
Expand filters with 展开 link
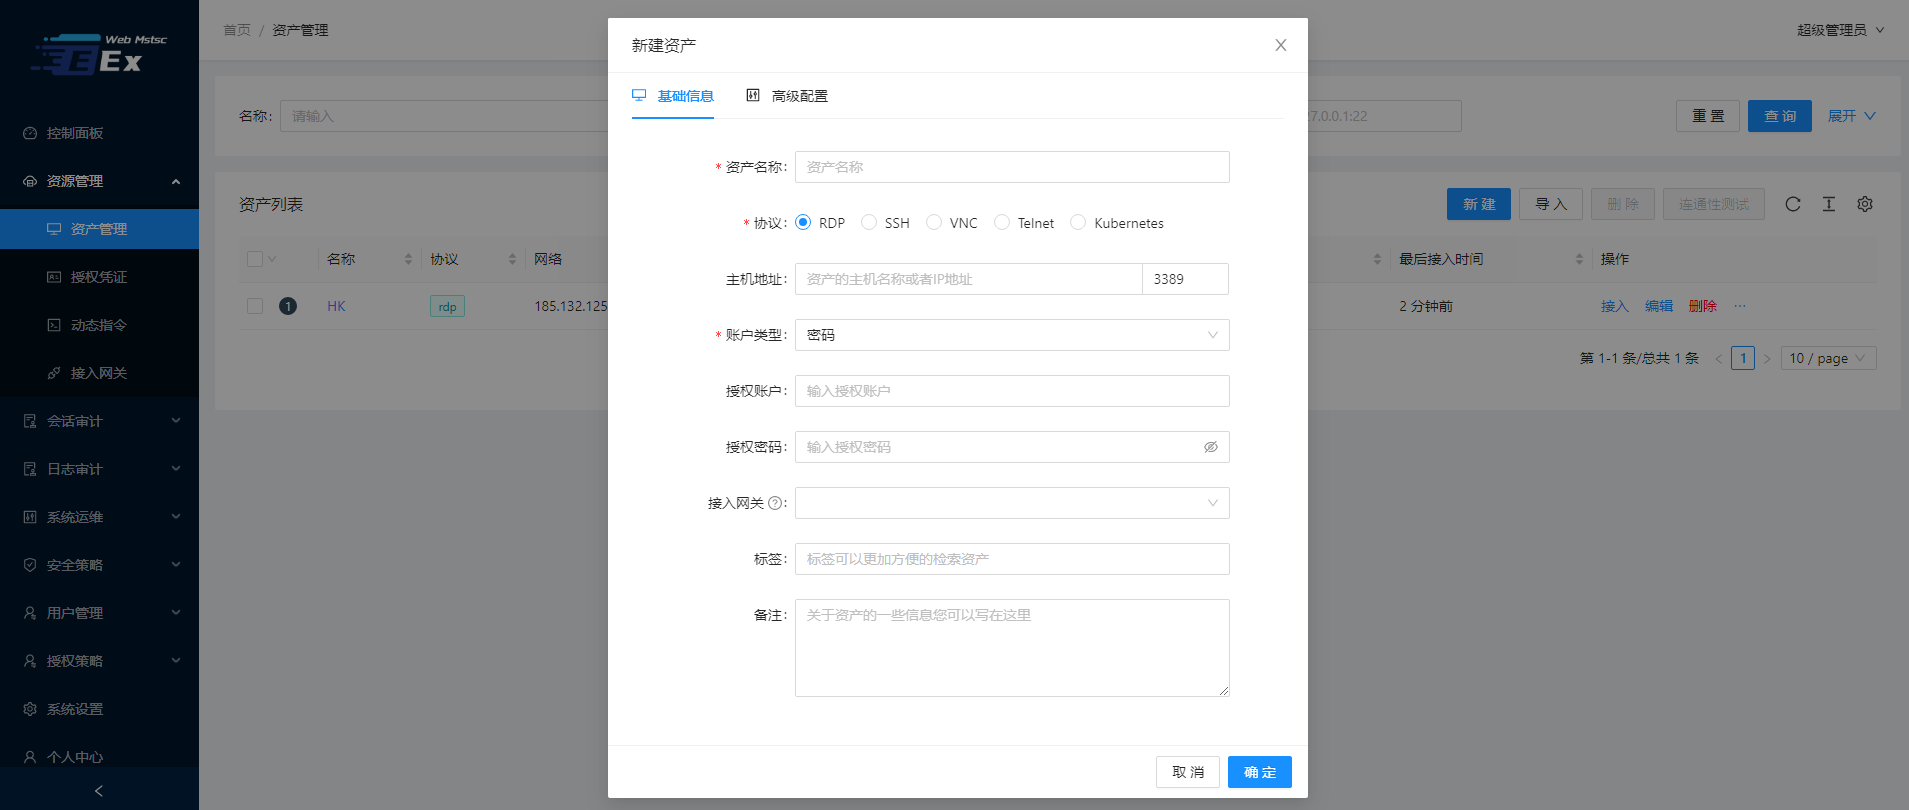tap(1851, 116)
